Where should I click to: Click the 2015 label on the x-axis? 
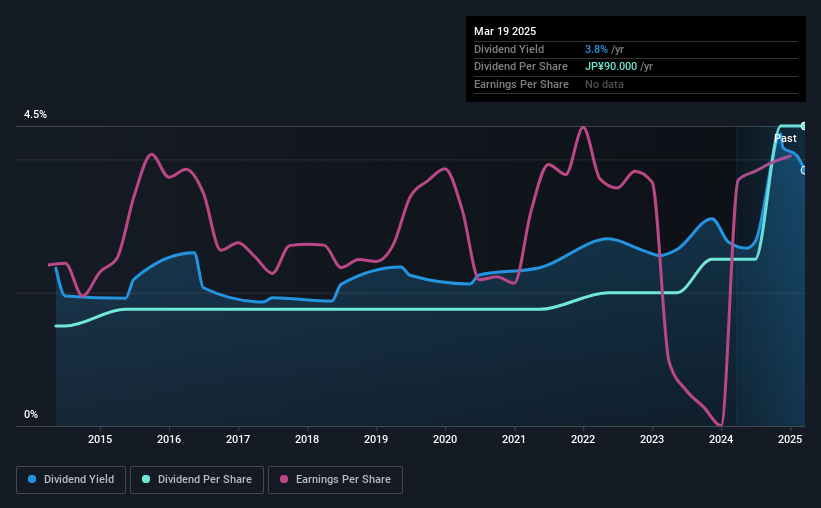click(100, 439)
